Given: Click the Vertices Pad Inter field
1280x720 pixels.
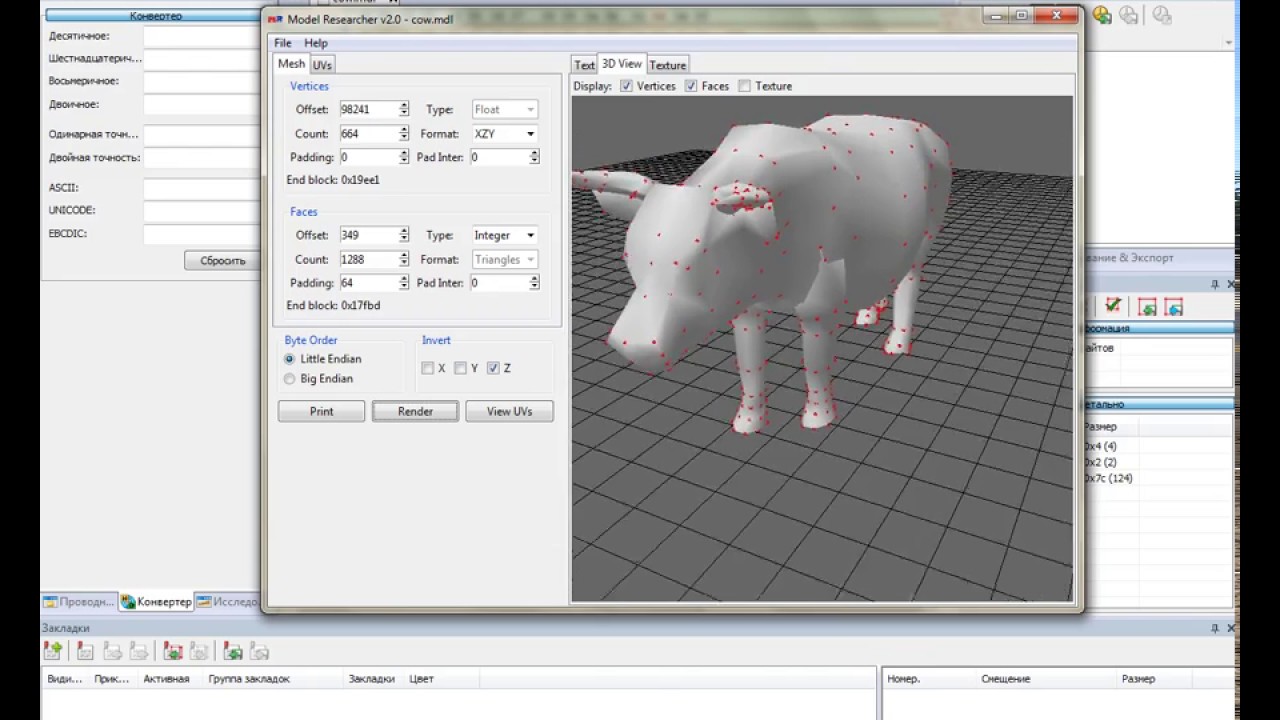Looking at the screenshot, I should click(x=499, y=158).
